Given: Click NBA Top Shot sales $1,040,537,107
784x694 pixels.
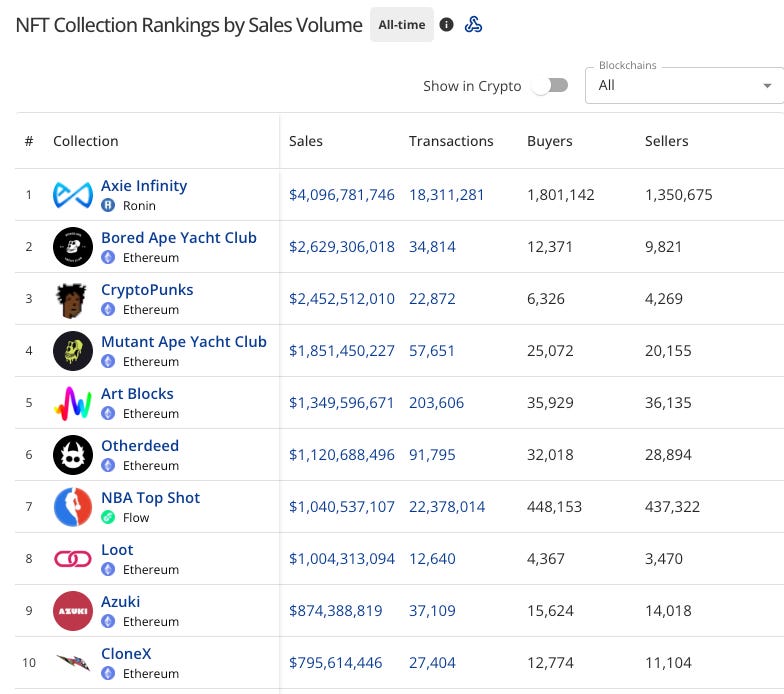Looking at the screenshot, I should 342,507.
